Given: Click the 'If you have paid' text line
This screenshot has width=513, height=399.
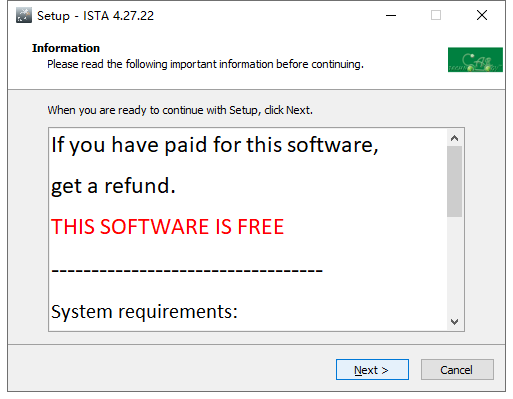Looking at the screenshot, I should point(215,145).
